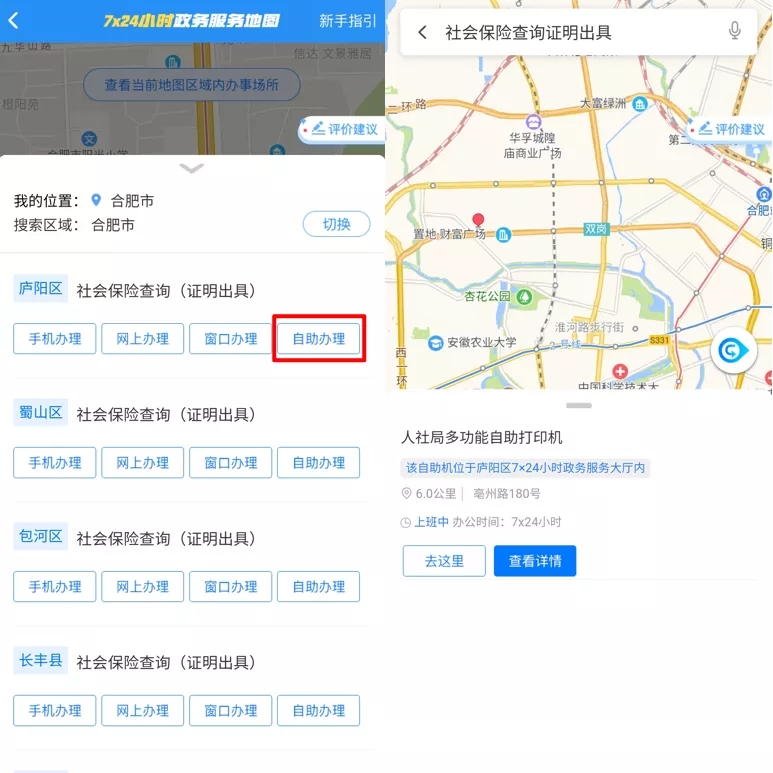Choose 自助办理 under 长丰县

click(318, 710)
